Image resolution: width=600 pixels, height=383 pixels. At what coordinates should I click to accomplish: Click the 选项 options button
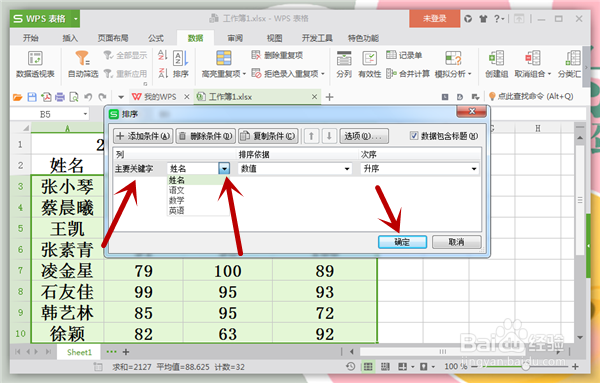(x=364, y=136)
